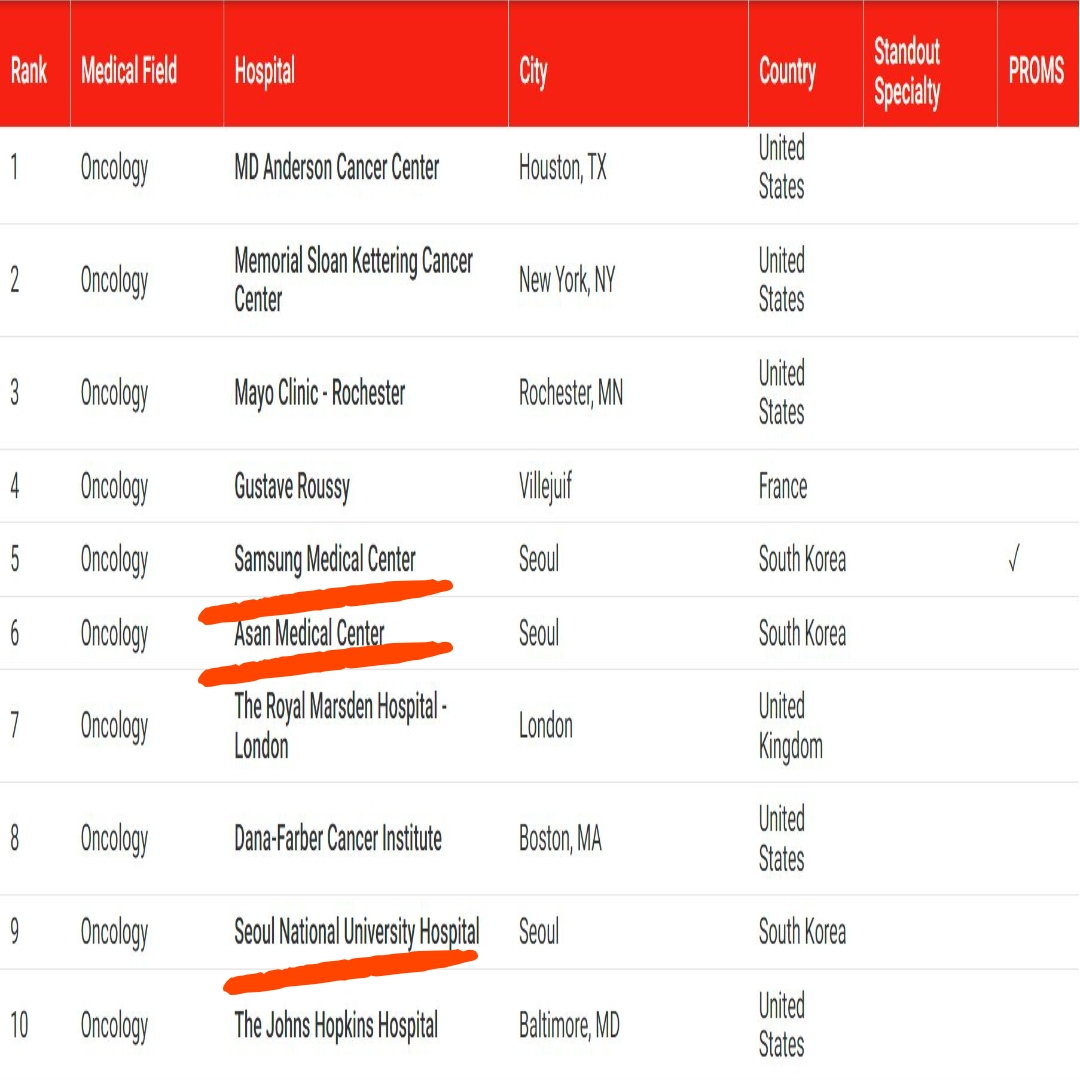Click Oncology in the Mayo Clinic row
Viewport: 1080px width, 1080px height.
pyautogui.click(x=114, y=394)
